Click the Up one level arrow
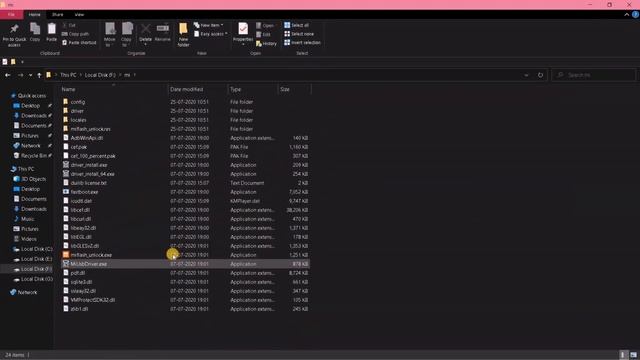The height and width of the screenshot is (360, 640). (39, 75)
